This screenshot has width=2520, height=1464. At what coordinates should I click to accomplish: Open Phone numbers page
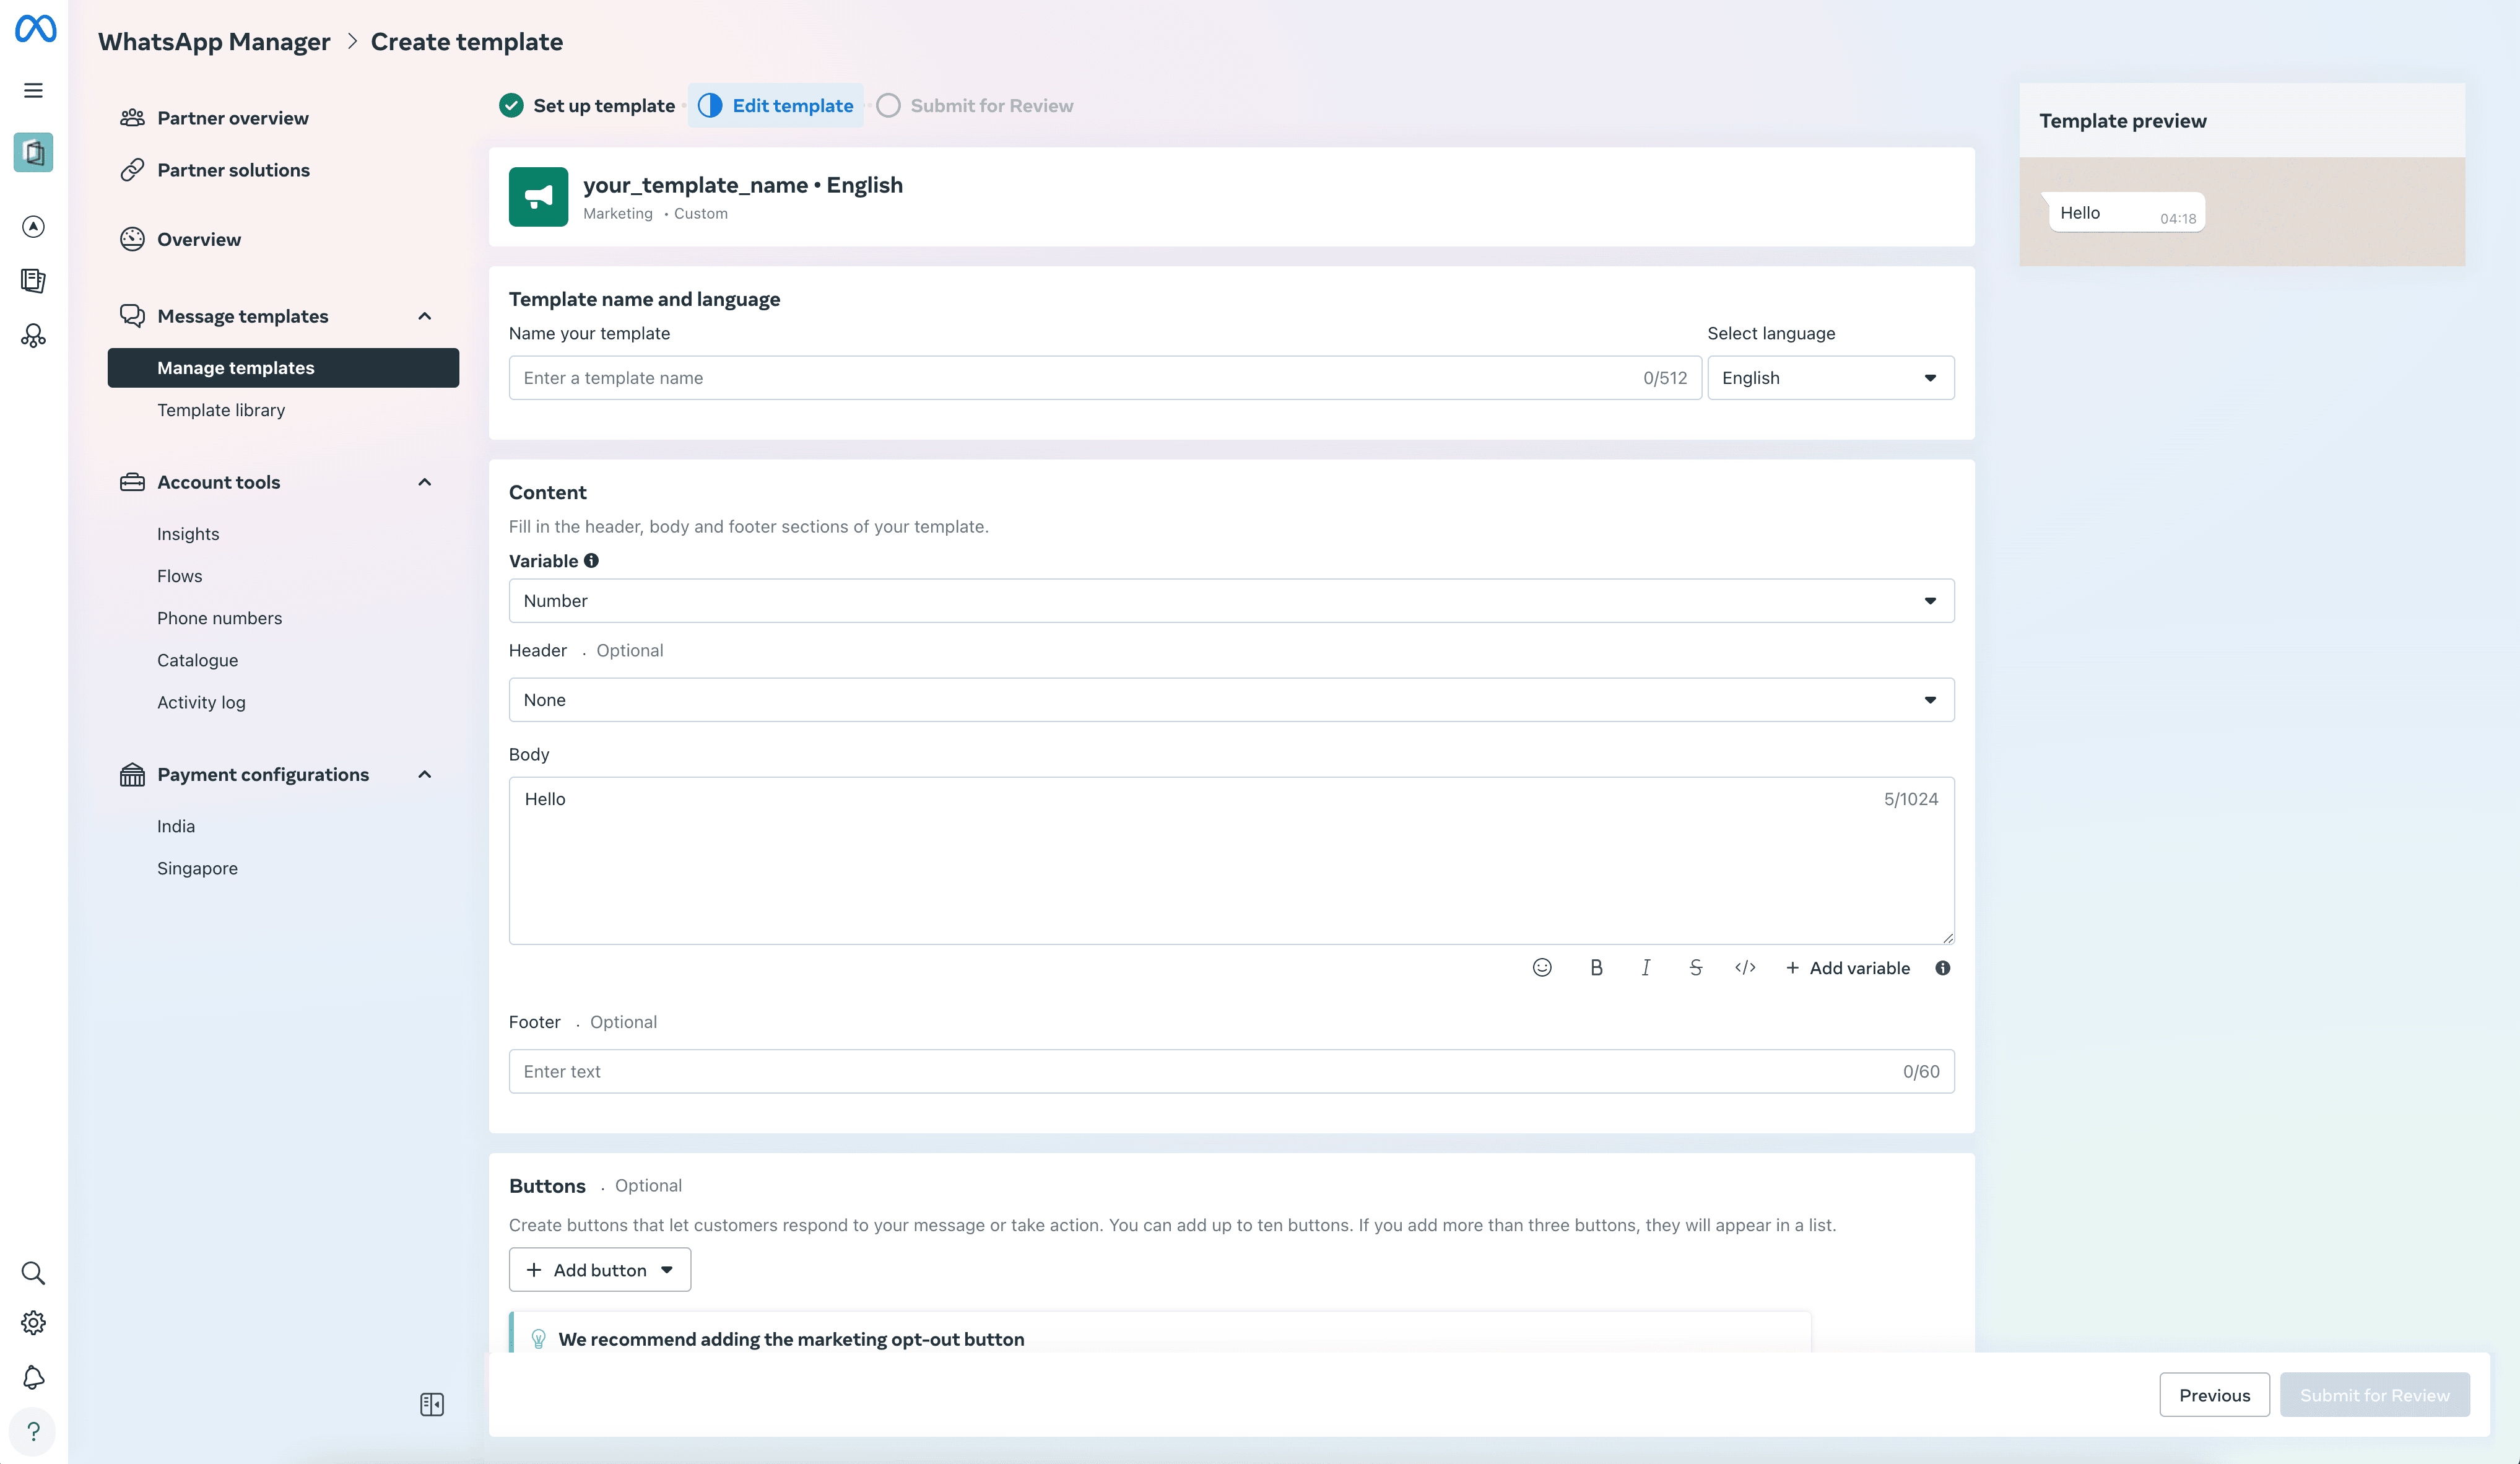pos(219,618)
